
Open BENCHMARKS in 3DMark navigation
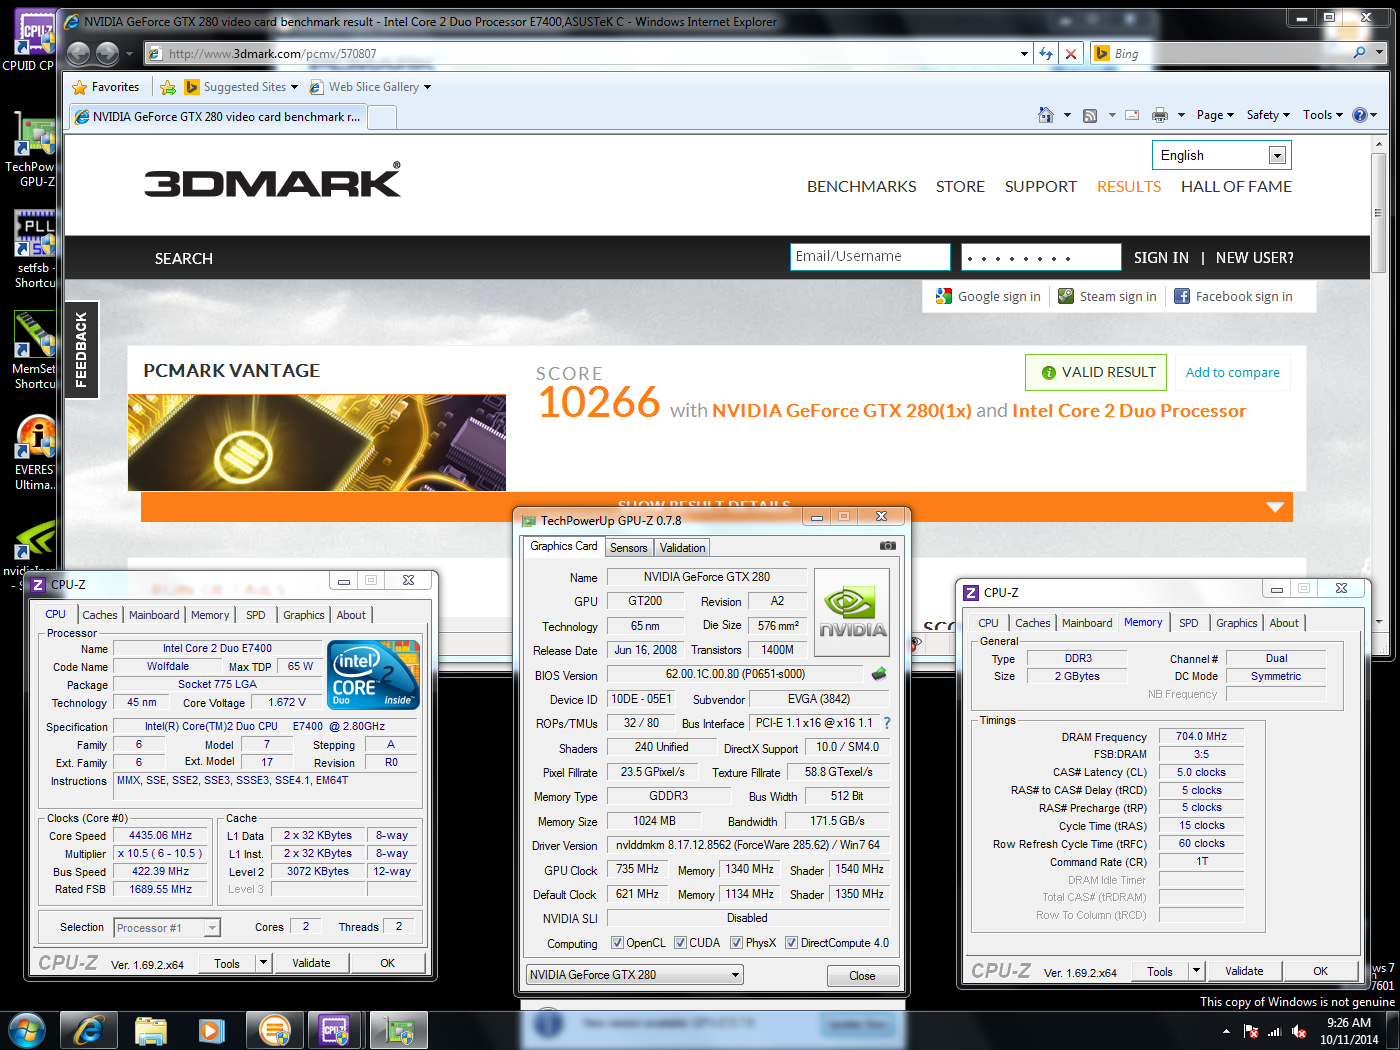tap(862, 186)
